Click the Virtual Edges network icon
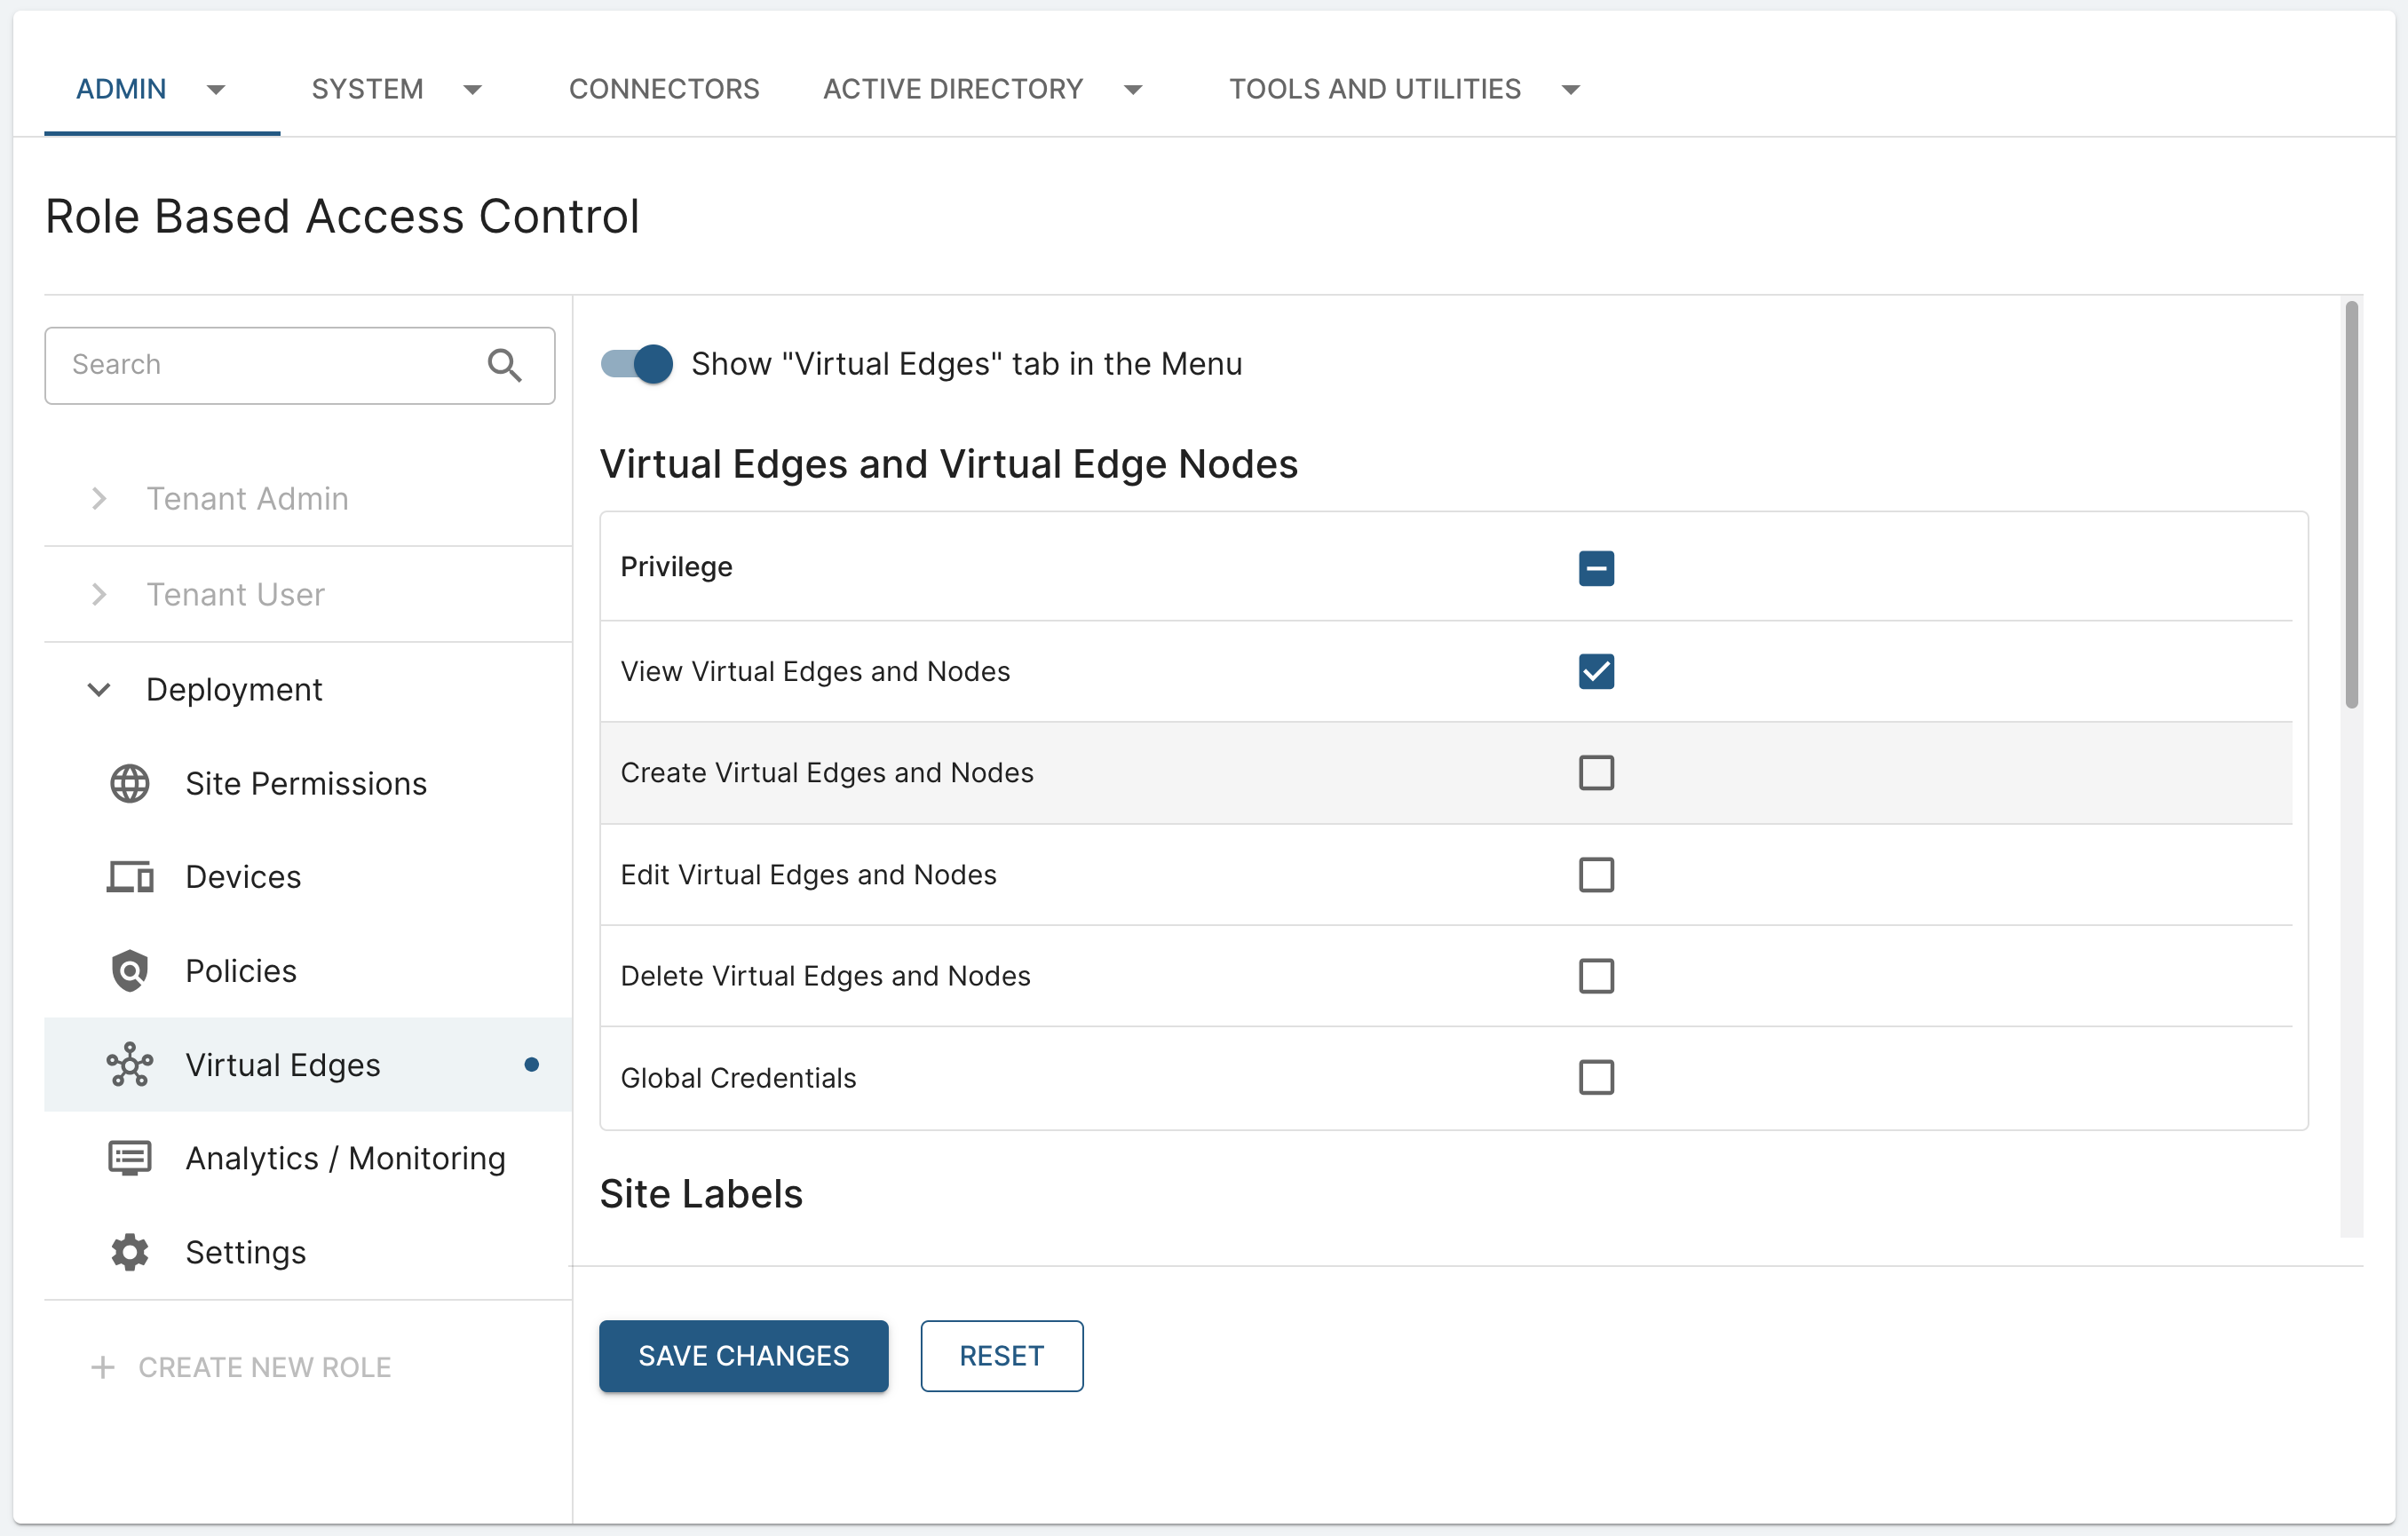Image resolution: width=2408 pixels, height=1536 pixels. coord(129,1064)
